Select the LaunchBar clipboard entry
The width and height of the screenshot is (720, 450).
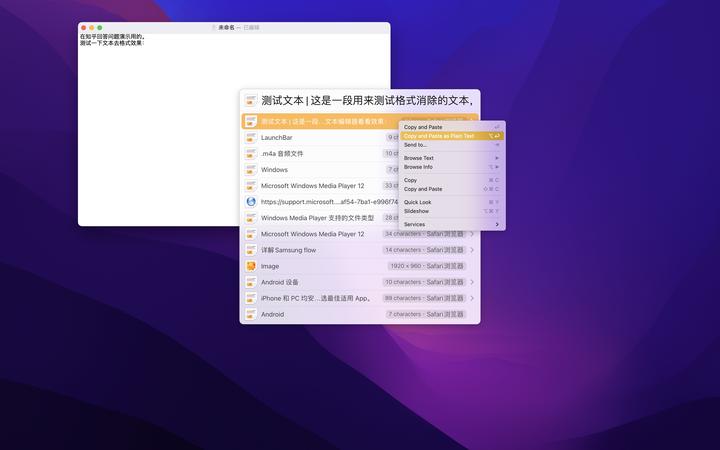point(320,137)
